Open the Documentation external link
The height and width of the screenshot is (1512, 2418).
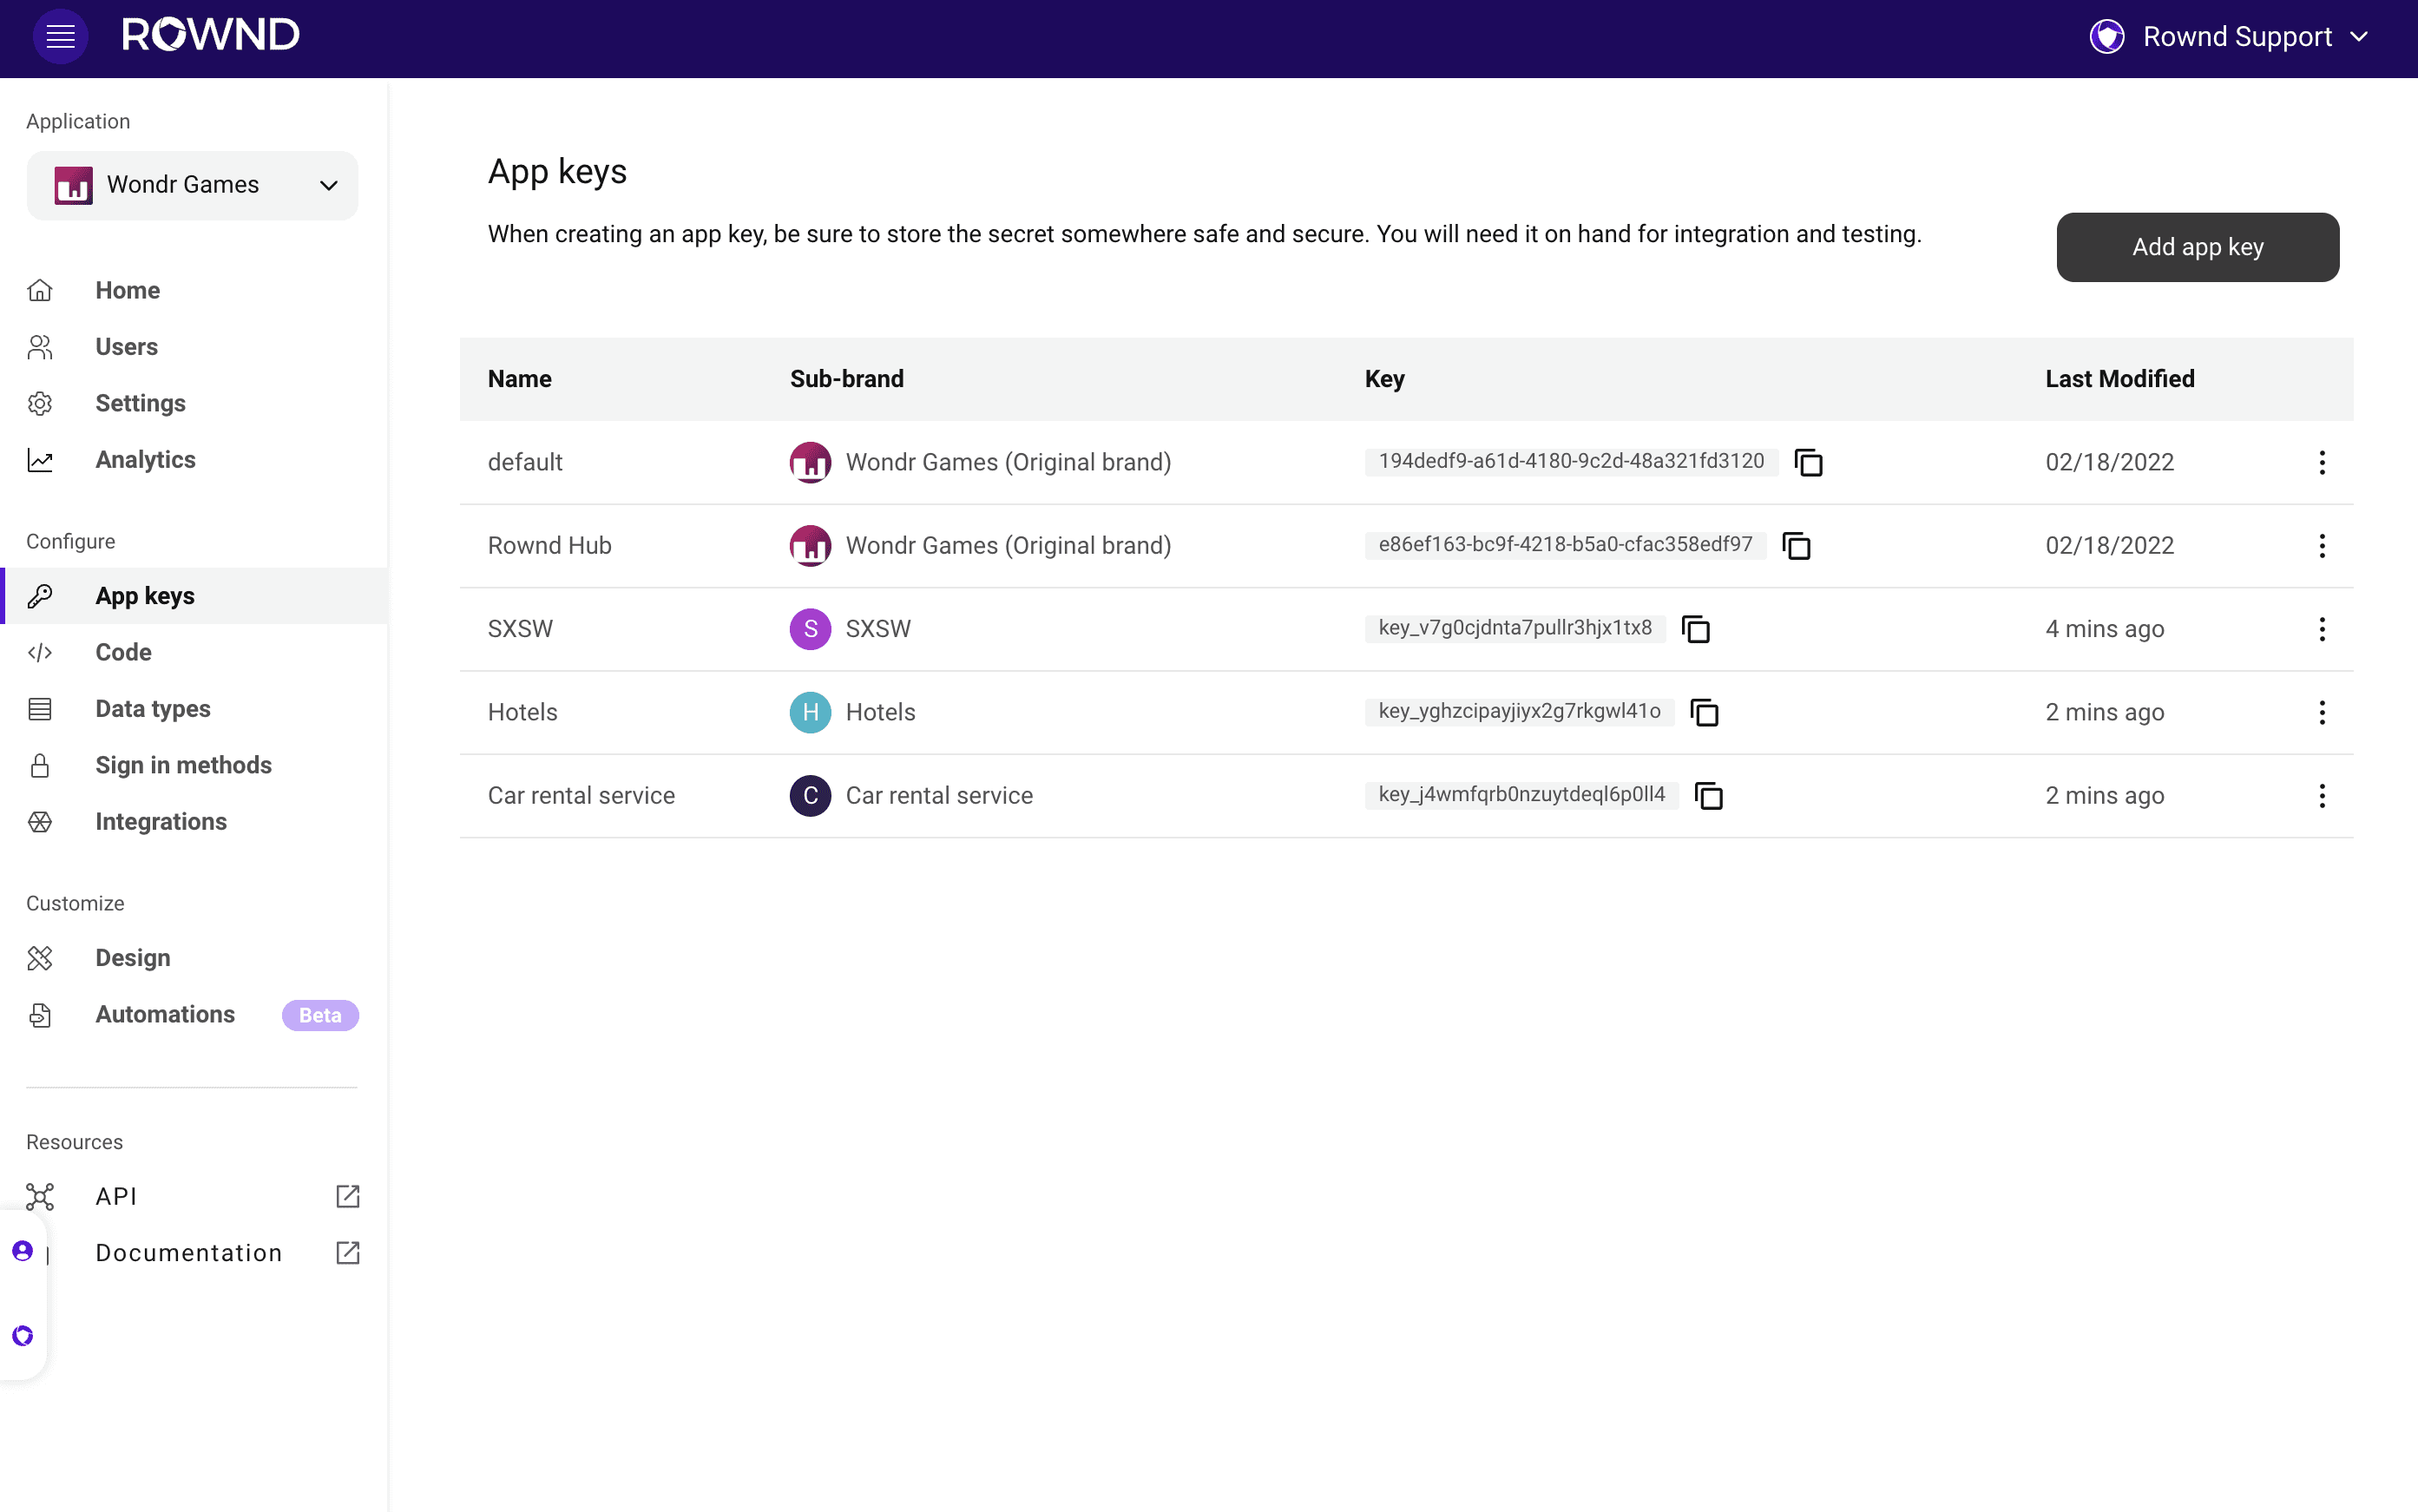[190, 1253]
